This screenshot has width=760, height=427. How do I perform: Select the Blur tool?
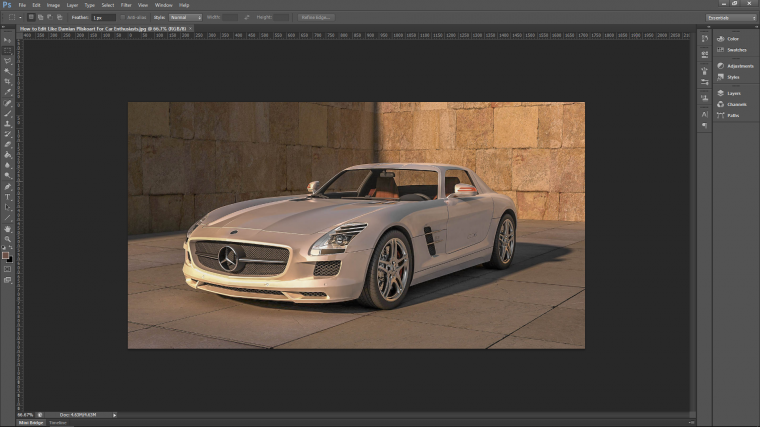(7, 165)
